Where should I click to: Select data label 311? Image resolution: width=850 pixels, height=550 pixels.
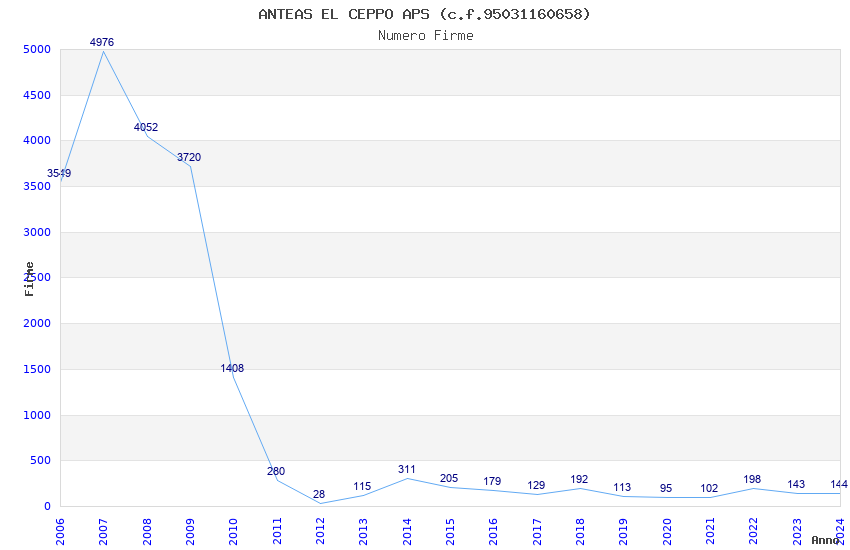(x=407, y=469)
